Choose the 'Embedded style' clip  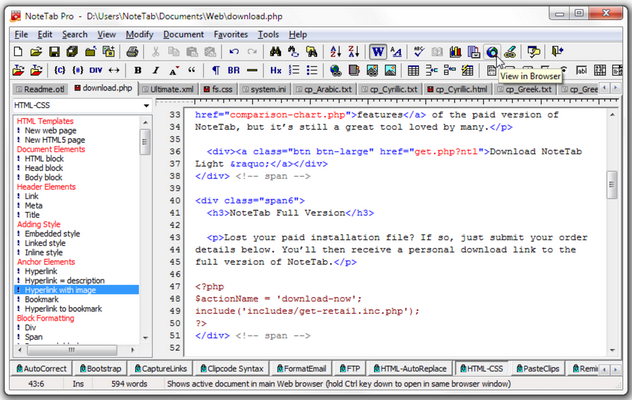coord(52,233)
